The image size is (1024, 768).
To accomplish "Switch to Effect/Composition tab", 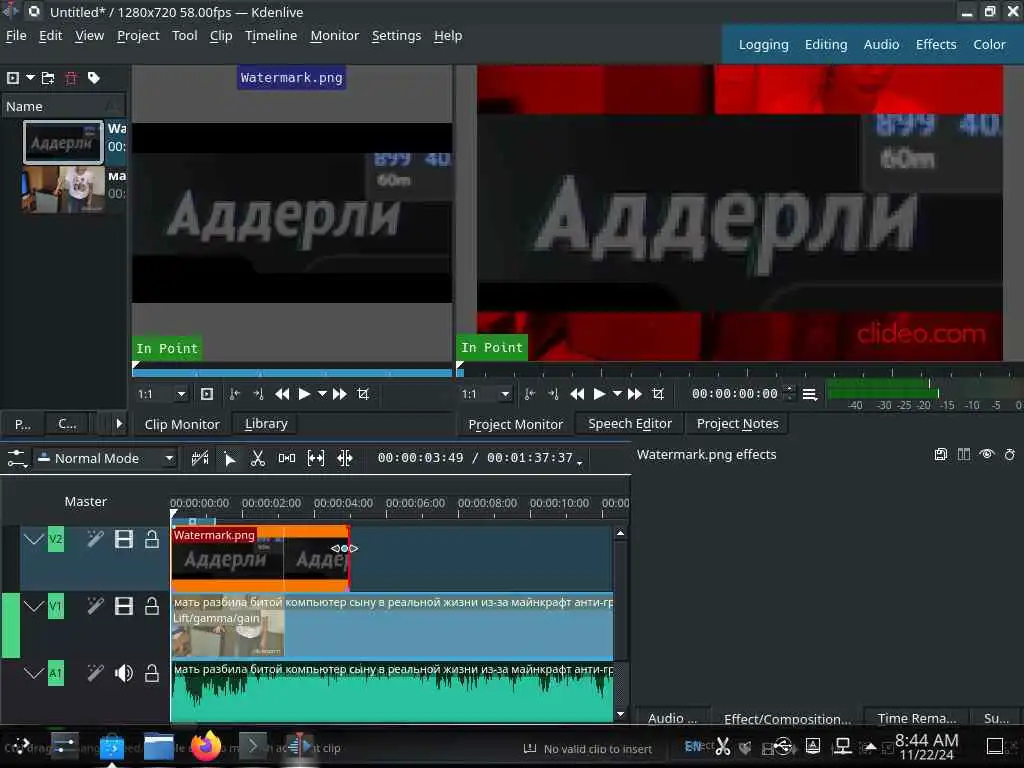I will (787, 718).
